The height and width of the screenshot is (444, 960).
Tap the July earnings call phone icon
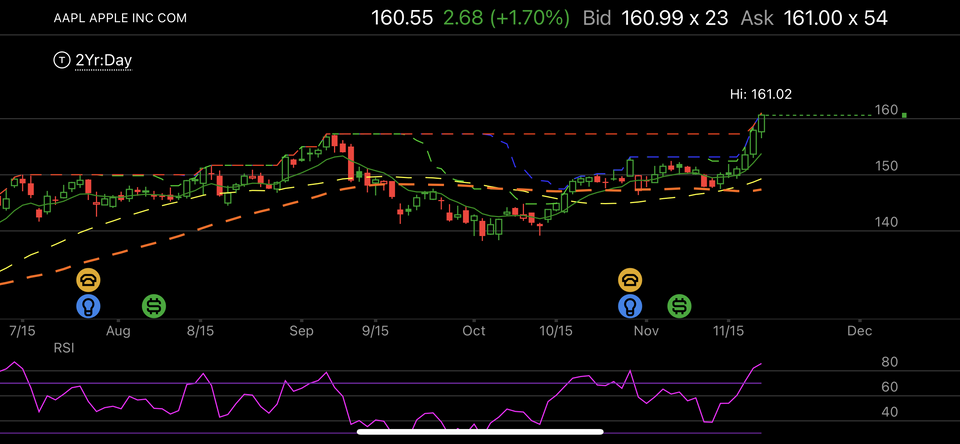coord(88,280)
